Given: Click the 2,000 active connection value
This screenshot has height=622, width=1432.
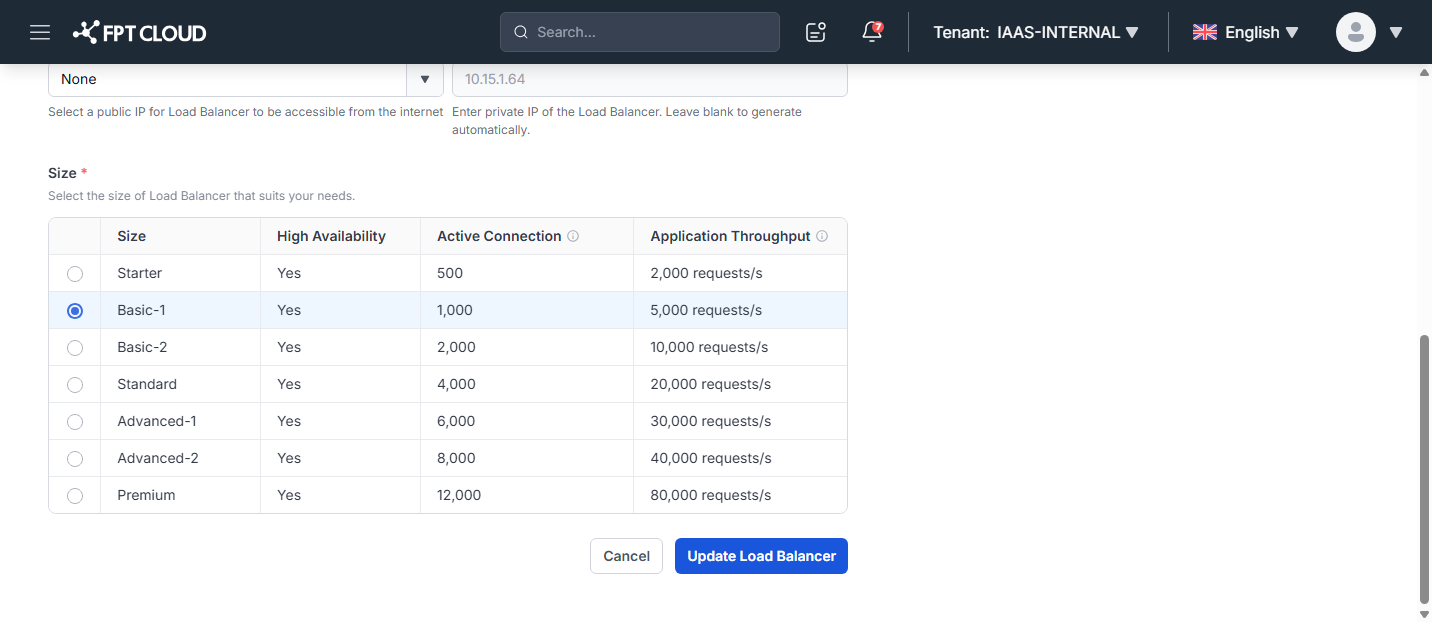Looking at the screenshot, I should pos(456,347).
